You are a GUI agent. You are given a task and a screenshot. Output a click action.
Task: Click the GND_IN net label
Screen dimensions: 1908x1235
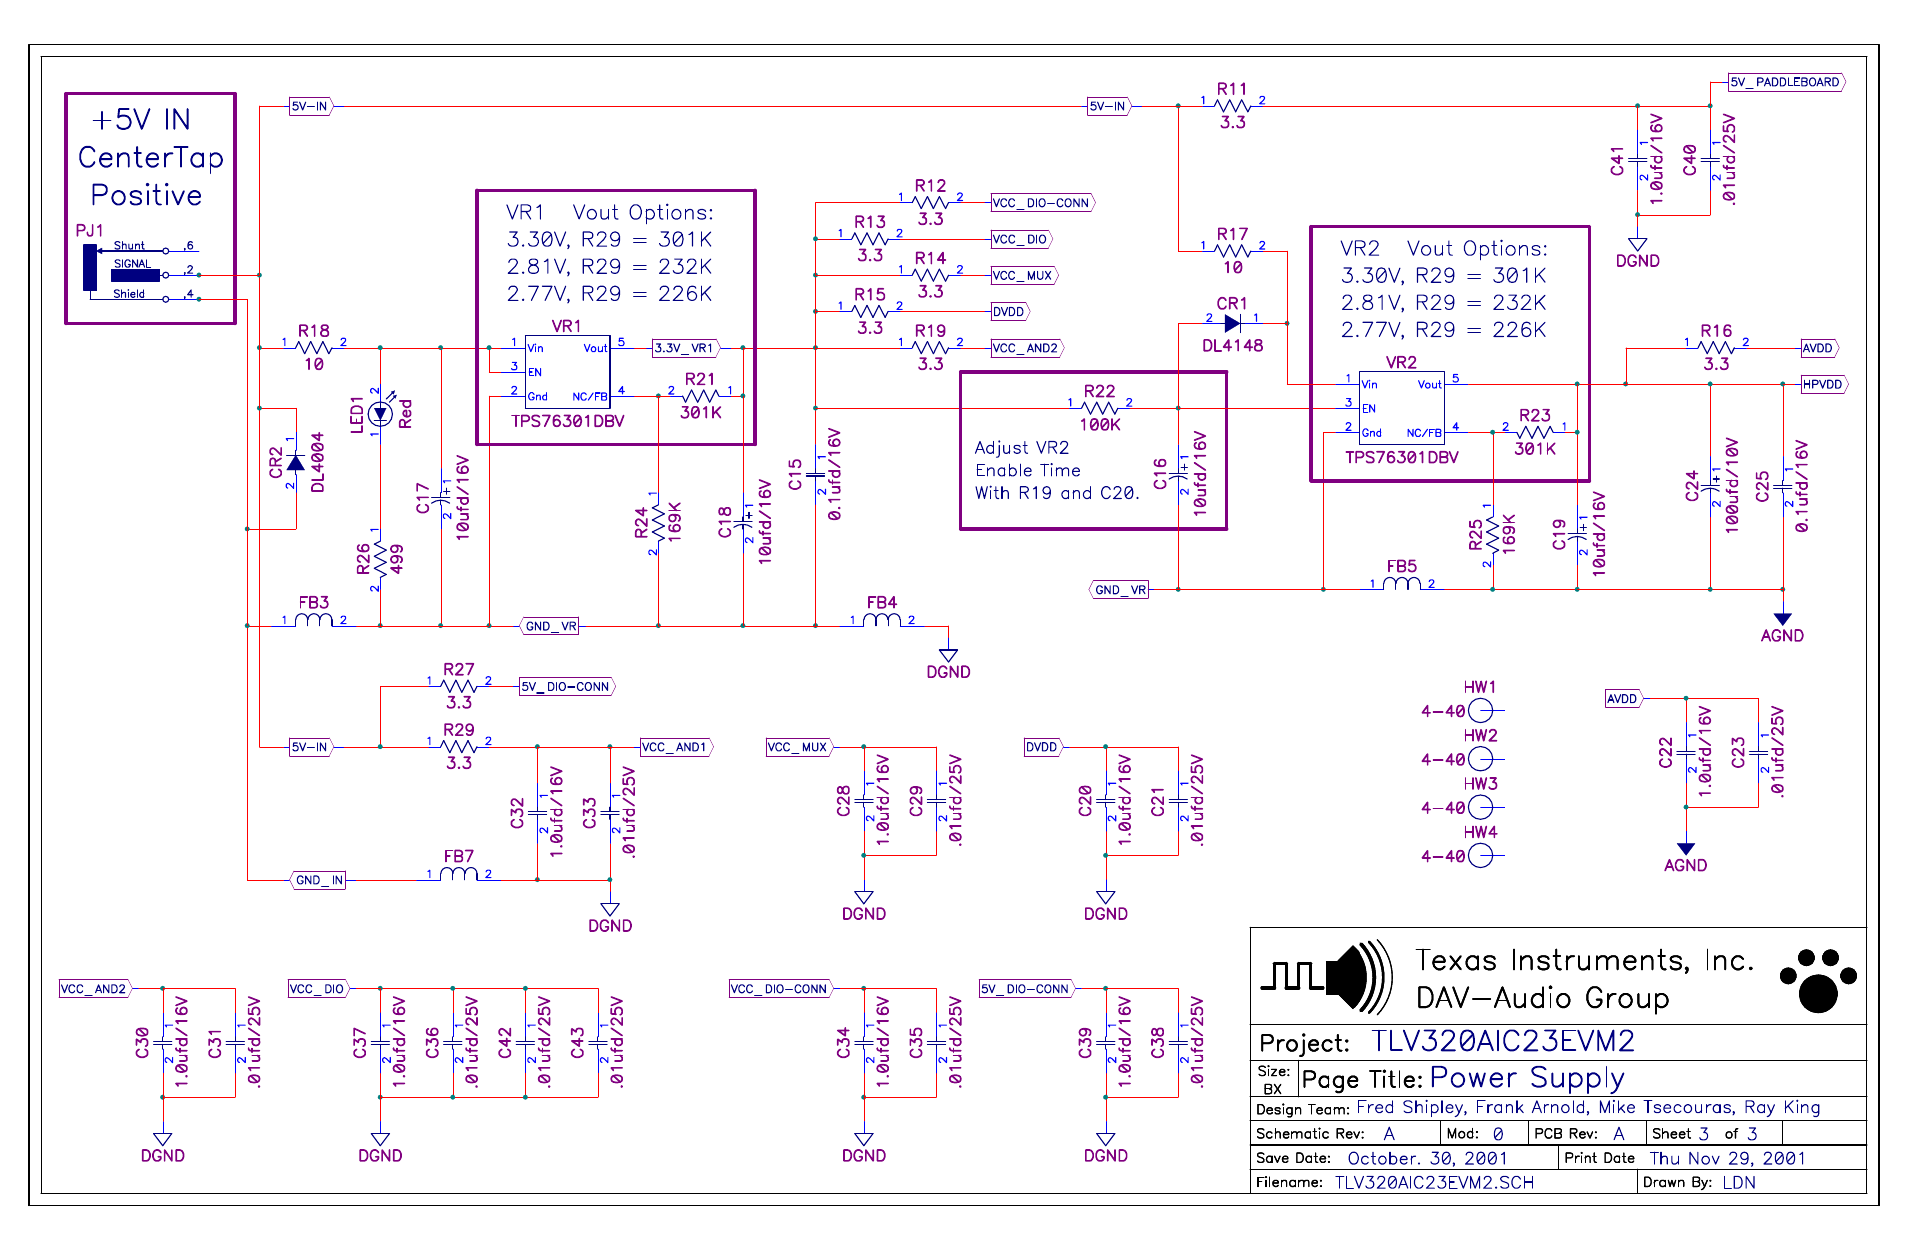[319, 880]
